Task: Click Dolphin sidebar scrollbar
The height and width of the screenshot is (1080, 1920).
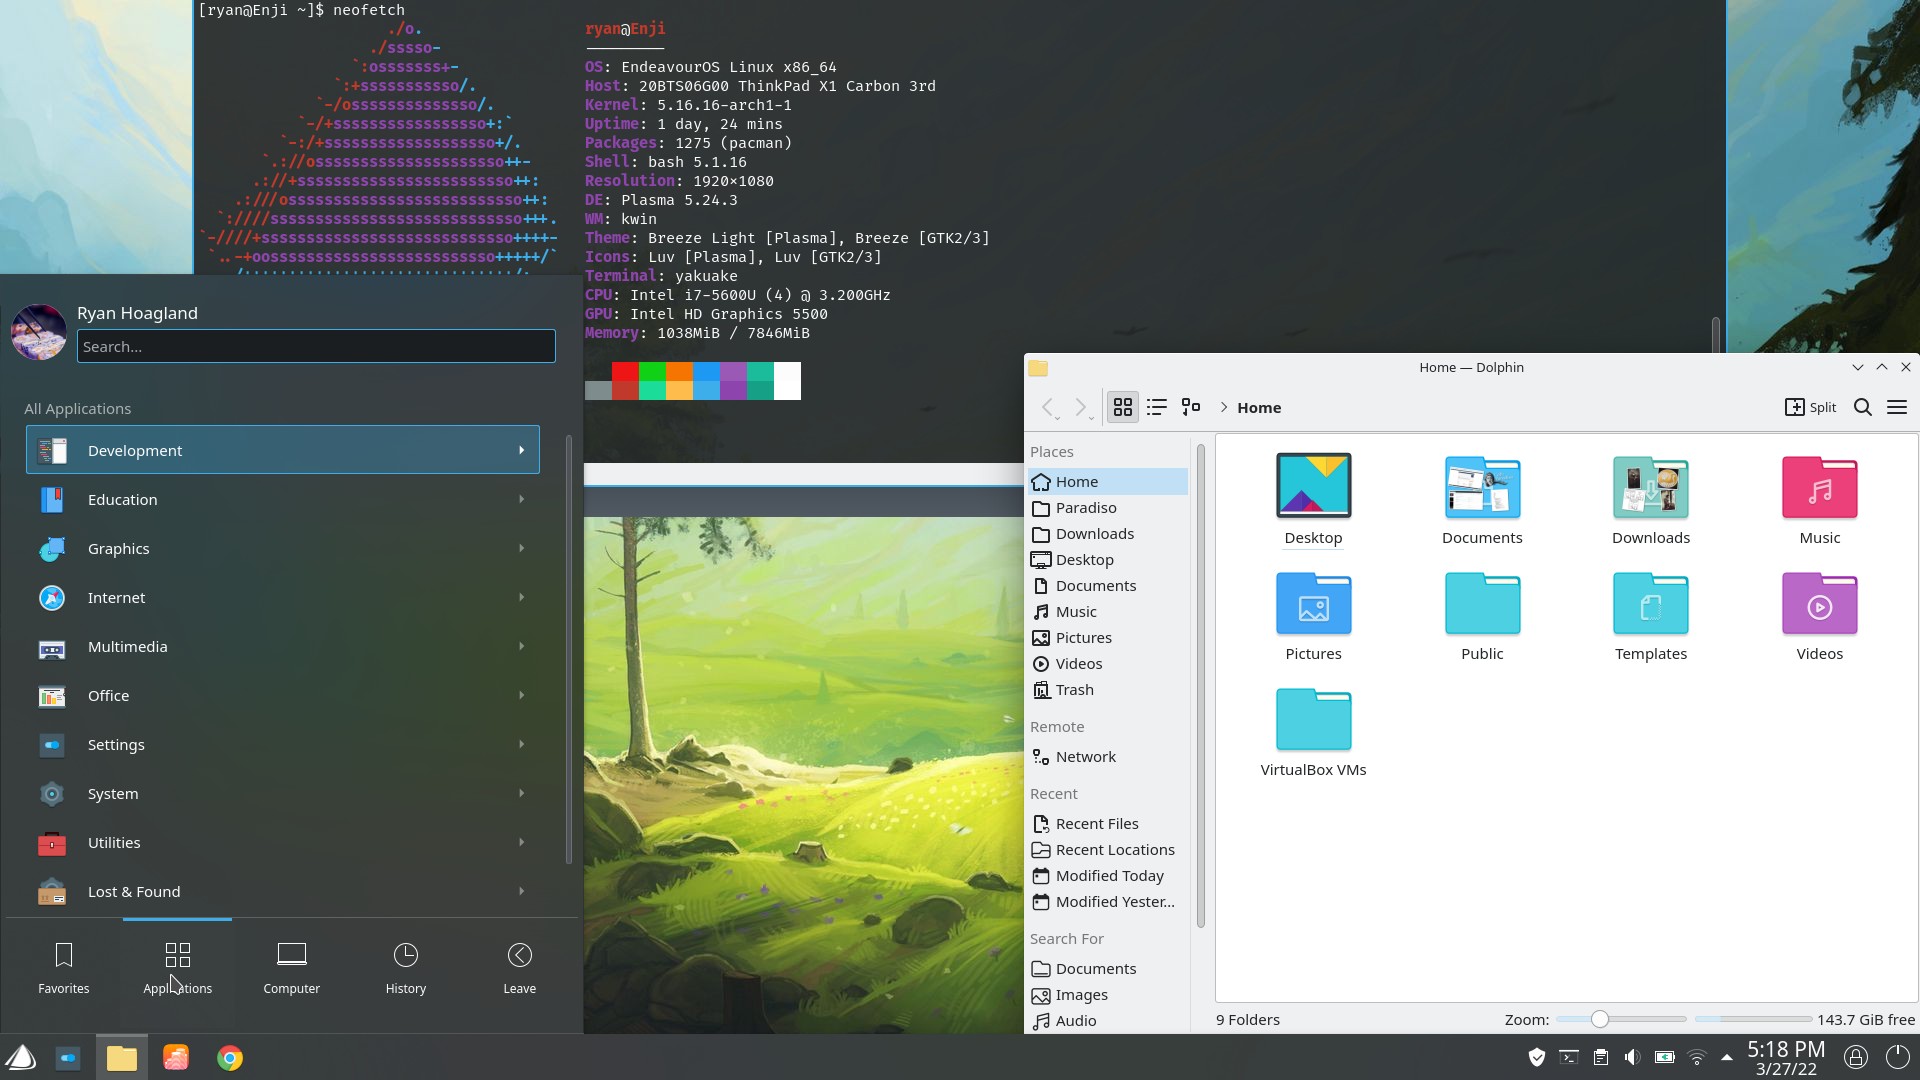Action: tap(1200, 686)
